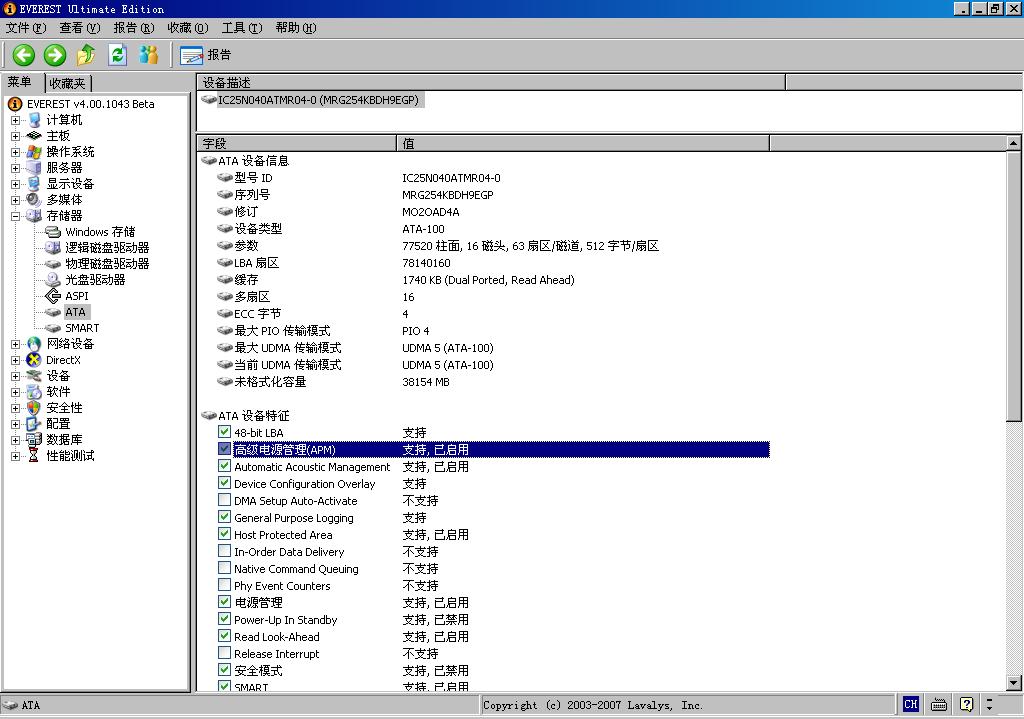This screenshot has width=1024, height=719.
Task: Expand the 计算机 tree node
Action: (x=16, y=120)
